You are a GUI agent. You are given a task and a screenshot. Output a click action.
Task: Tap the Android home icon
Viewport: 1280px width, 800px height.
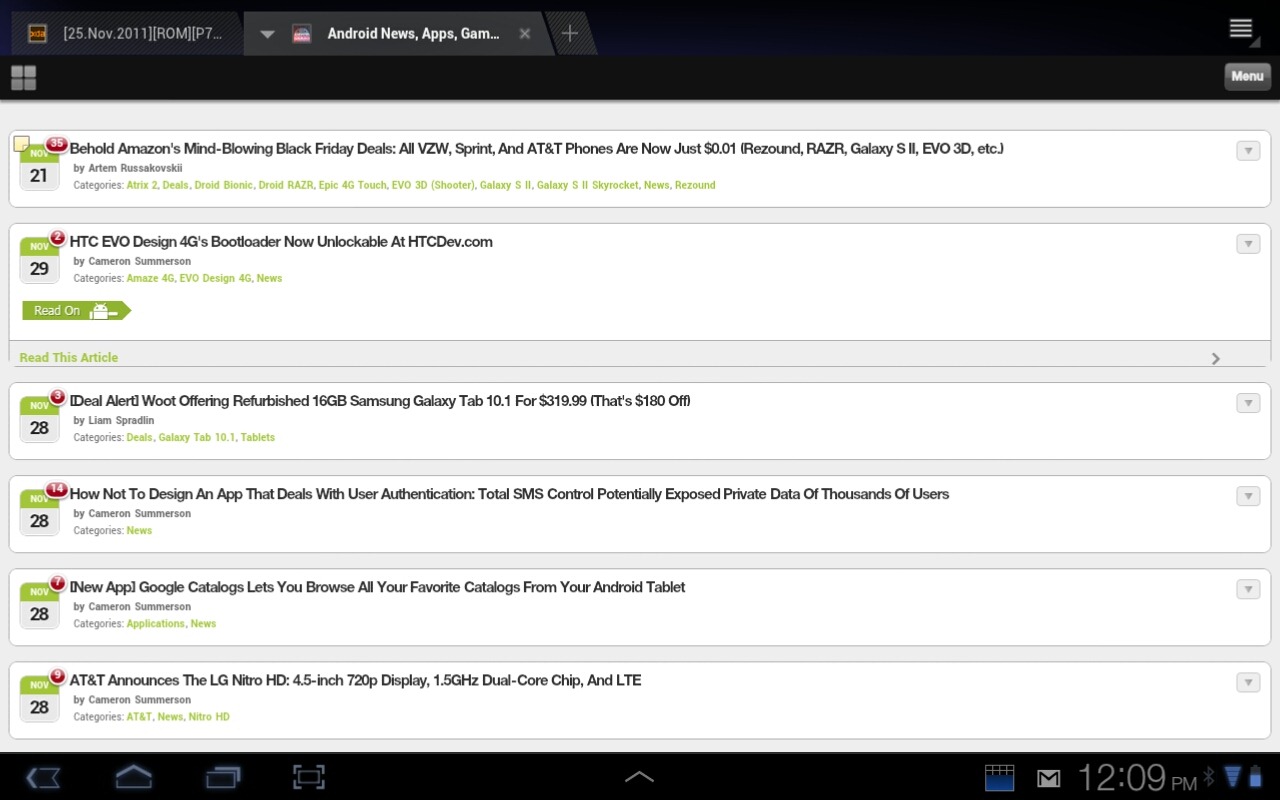pos(134,777)
